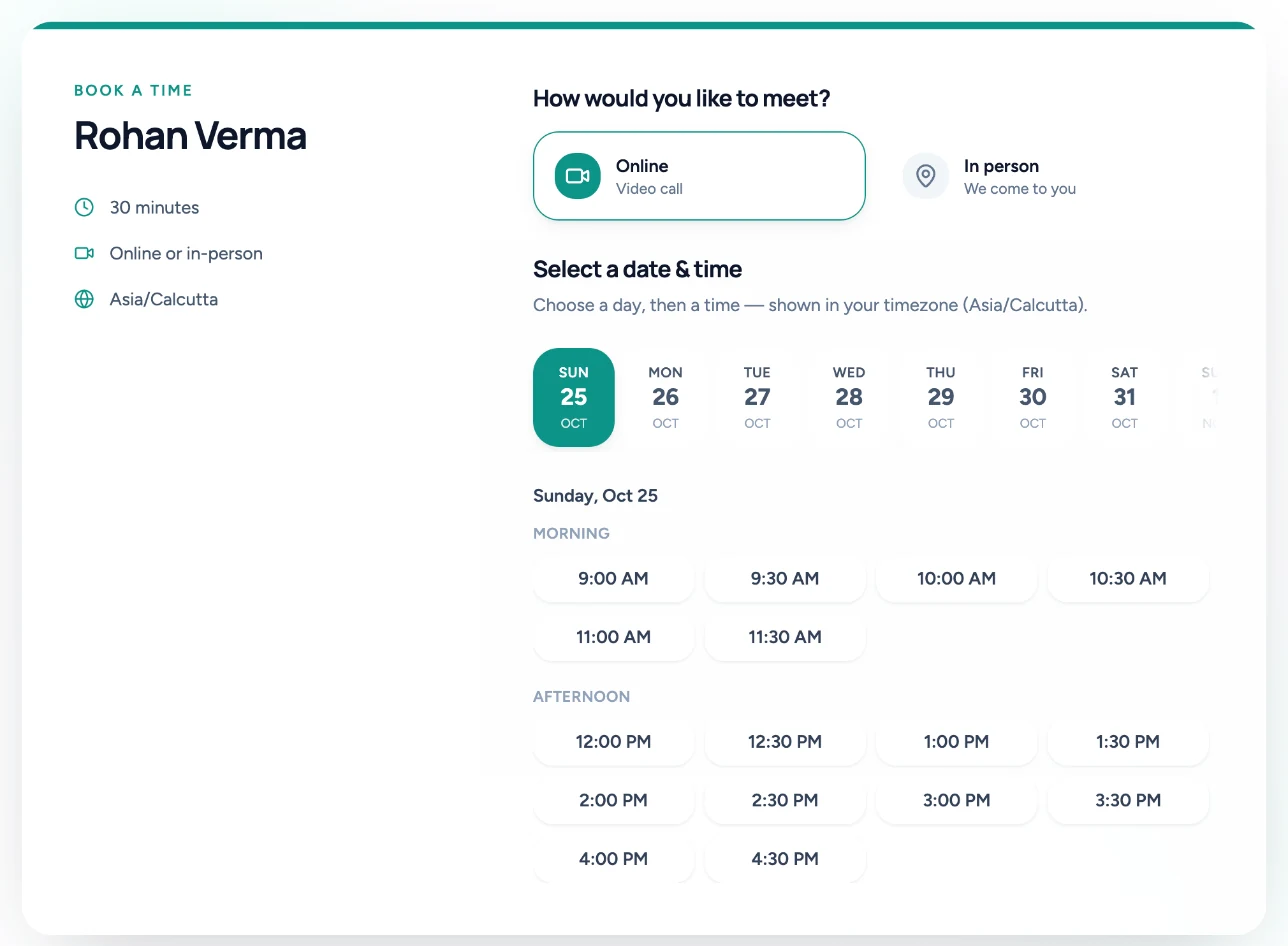Viewport: 1288px width, 946px height.
Task: Select Tuesday 27 Oct date
Action: (757, 397)
